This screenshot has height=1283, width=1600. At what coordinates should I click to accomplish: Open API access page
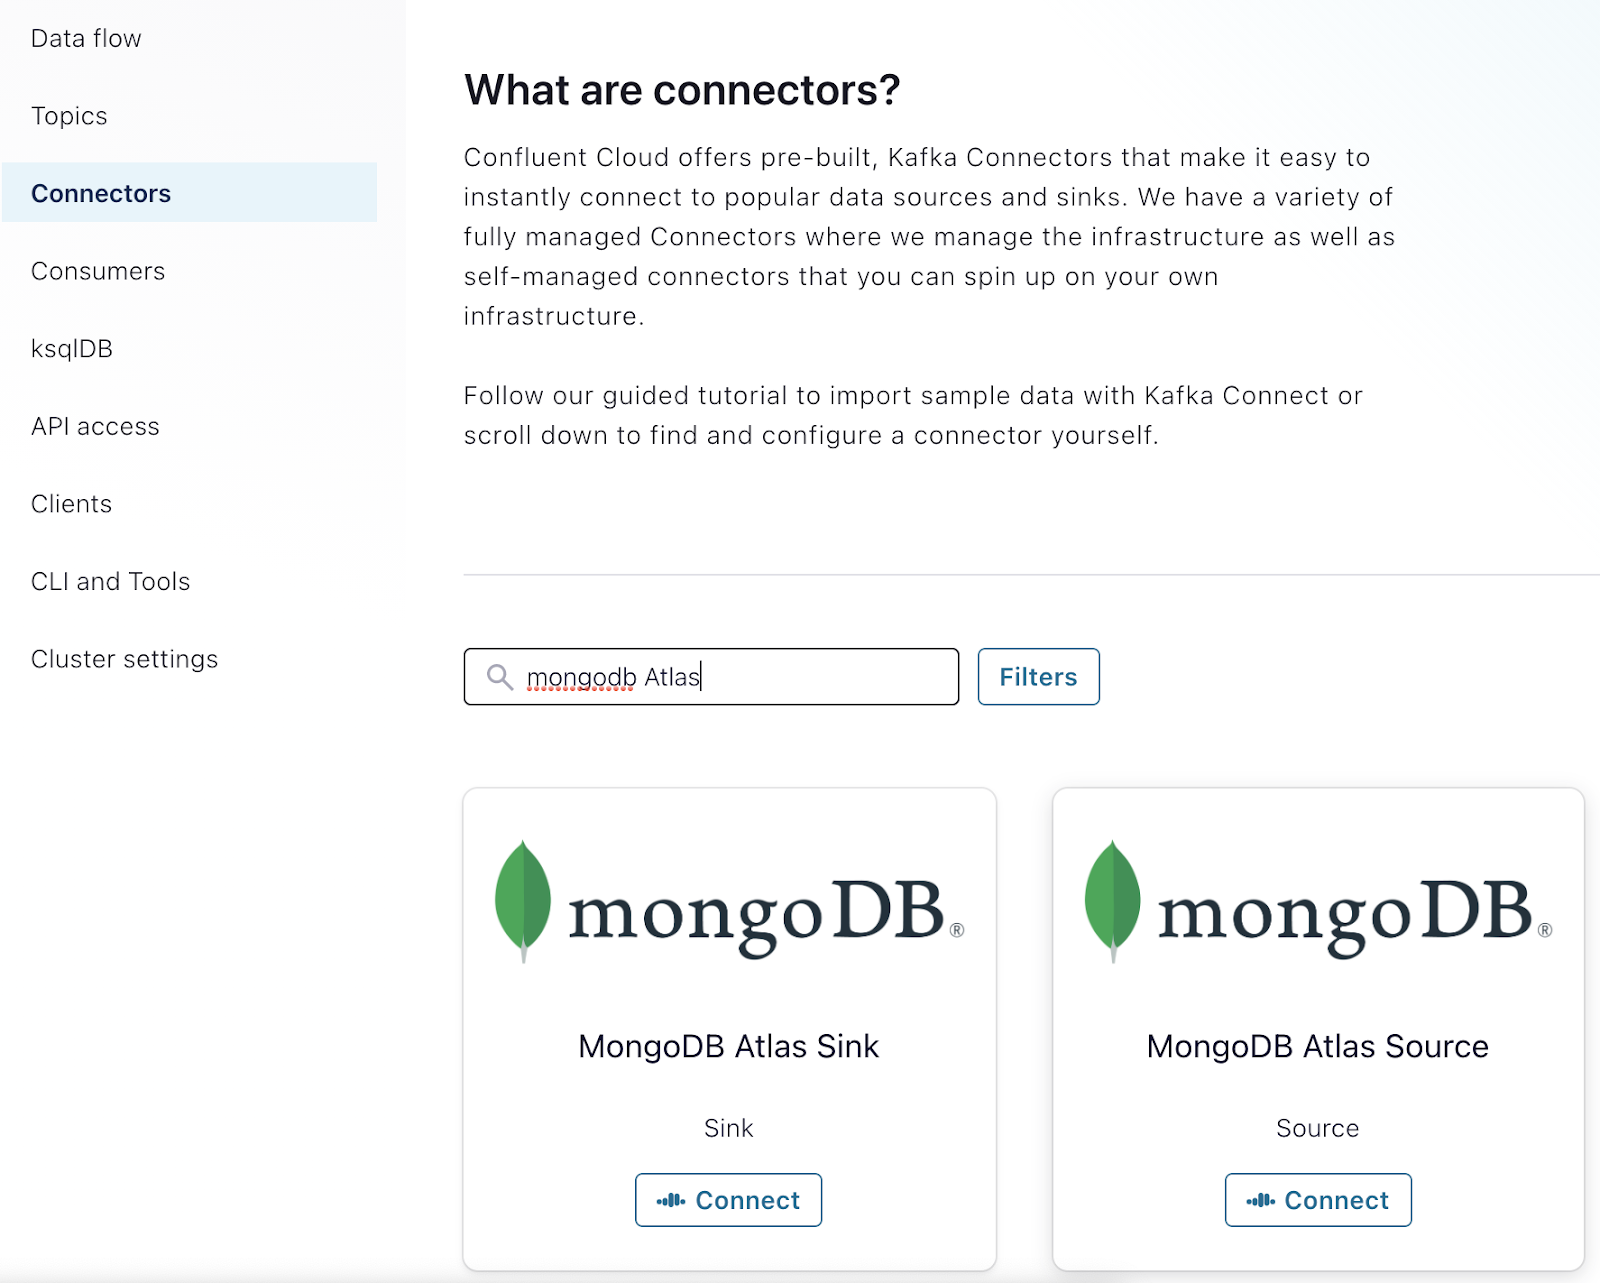point(95,427)
